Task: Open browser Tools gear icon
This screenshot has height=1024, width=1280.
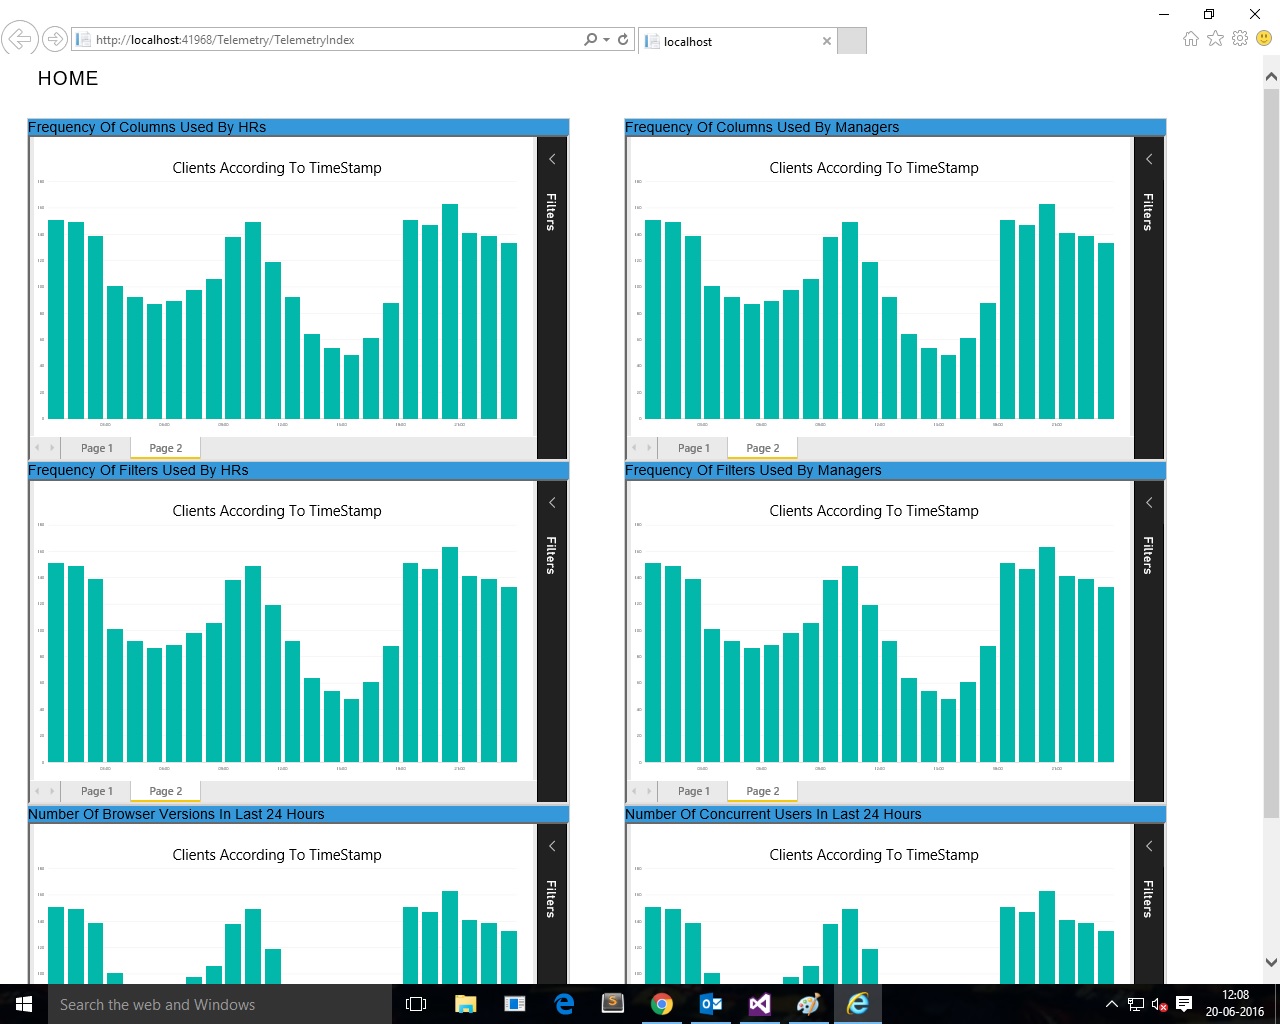Action: tap(1240, 38)
